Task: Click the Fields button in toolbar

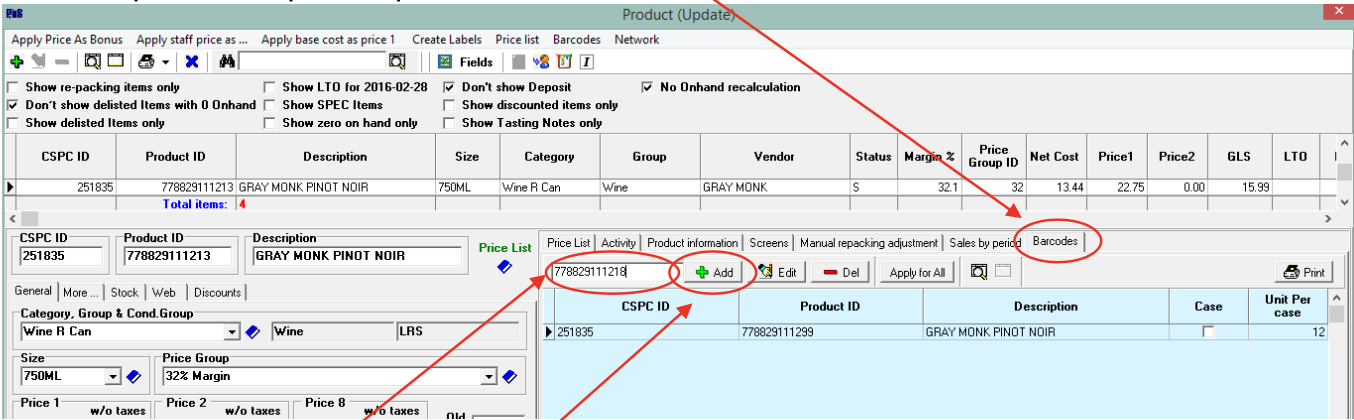Action: (466, 62)
